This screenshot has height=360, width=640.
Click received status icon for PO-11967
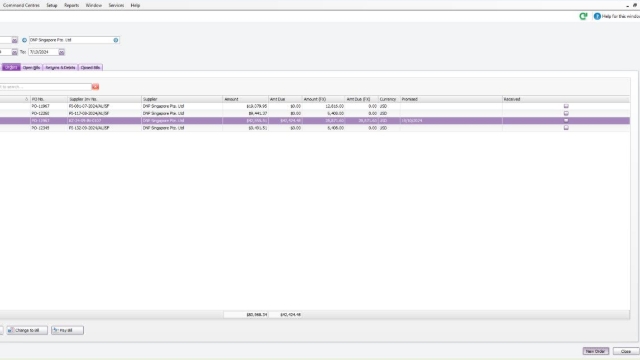tap(566, 106)
